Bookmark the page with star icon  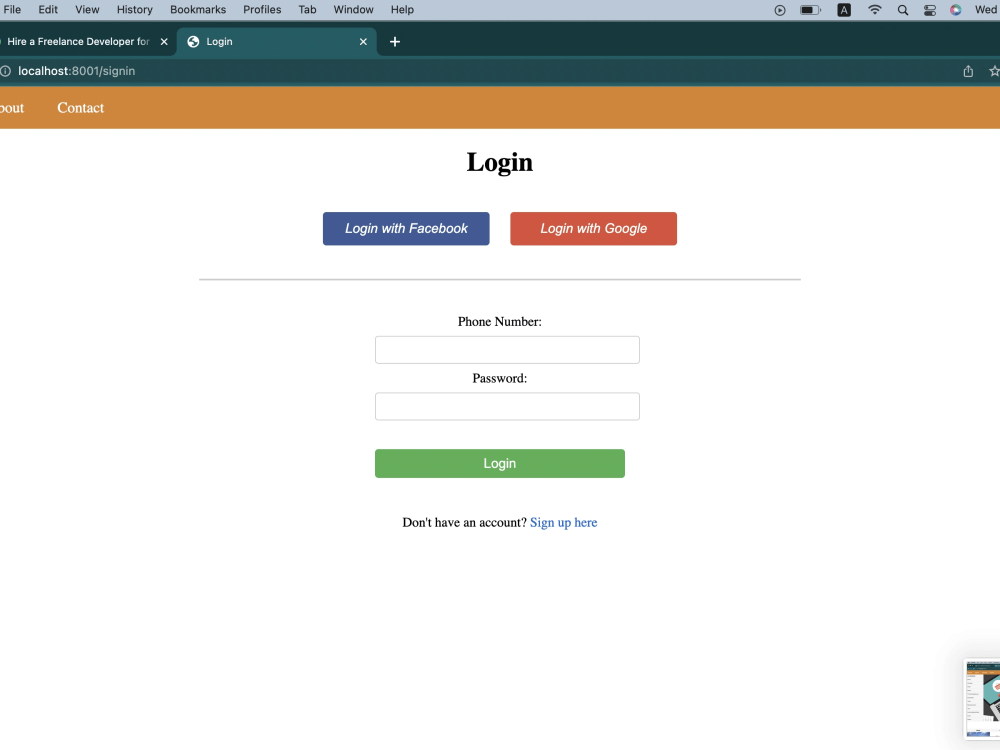(994, 71)
